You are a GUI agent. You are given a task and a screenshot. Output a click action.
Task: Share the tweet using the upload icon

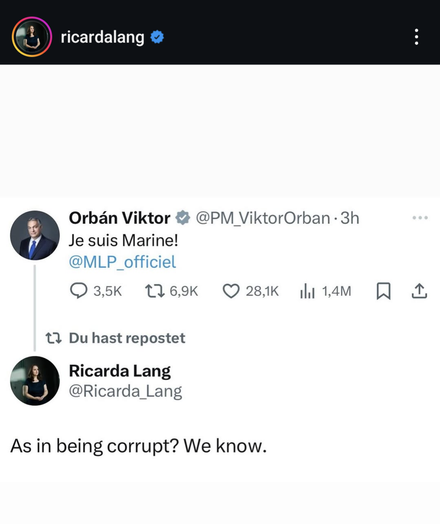(419, 290)
